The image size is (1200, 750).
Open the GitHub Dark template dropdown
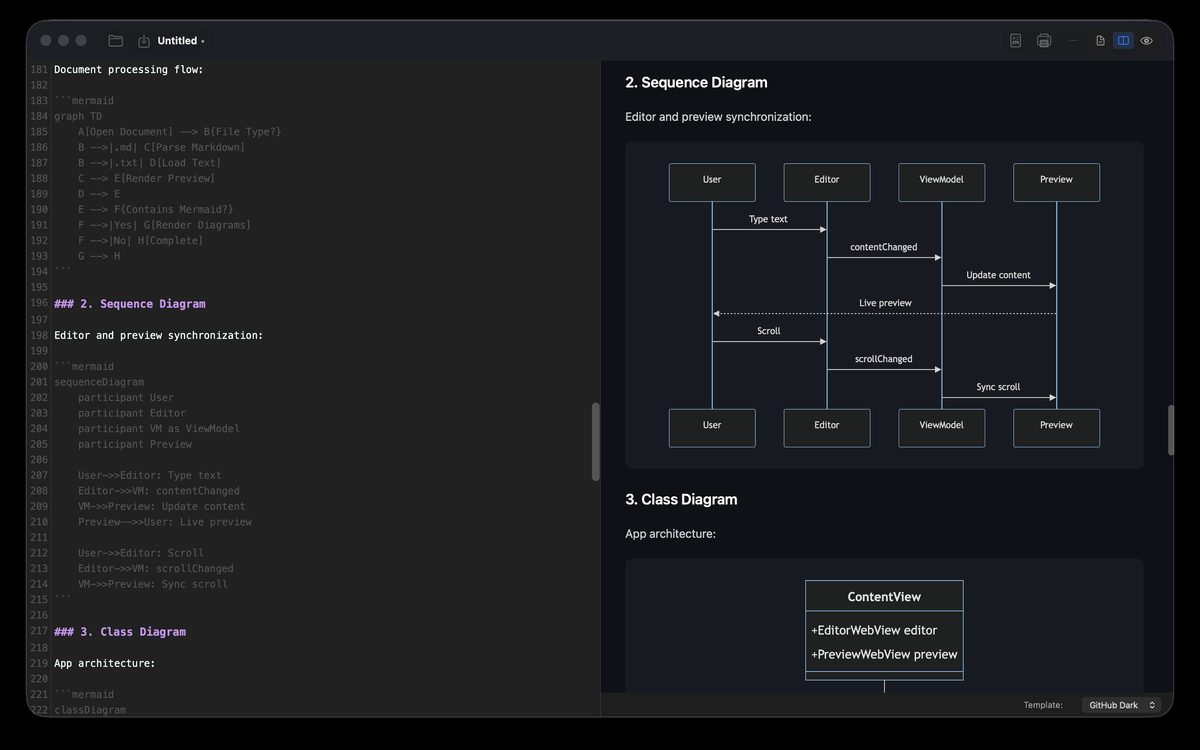pyautogui.click(x=1122, y=705)
